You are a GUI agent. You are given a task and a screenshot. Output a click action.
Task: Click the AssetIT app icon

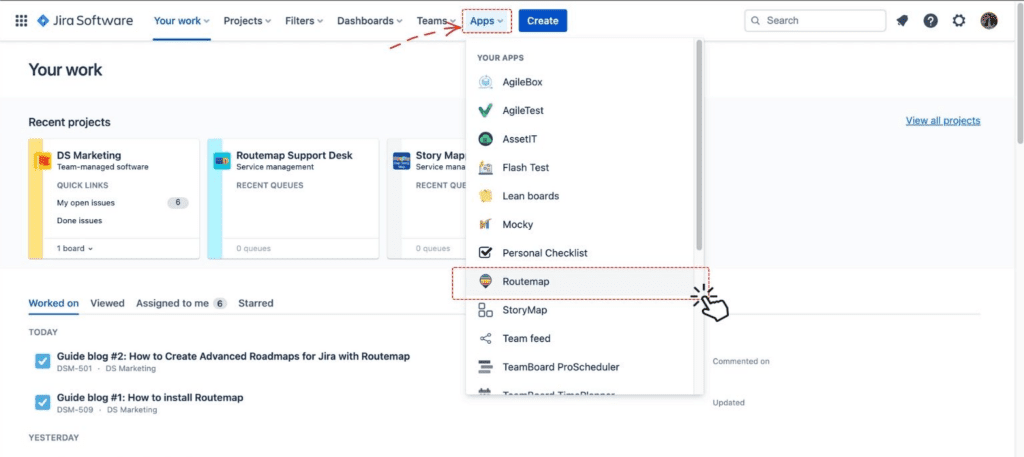(x=485, y=139)
